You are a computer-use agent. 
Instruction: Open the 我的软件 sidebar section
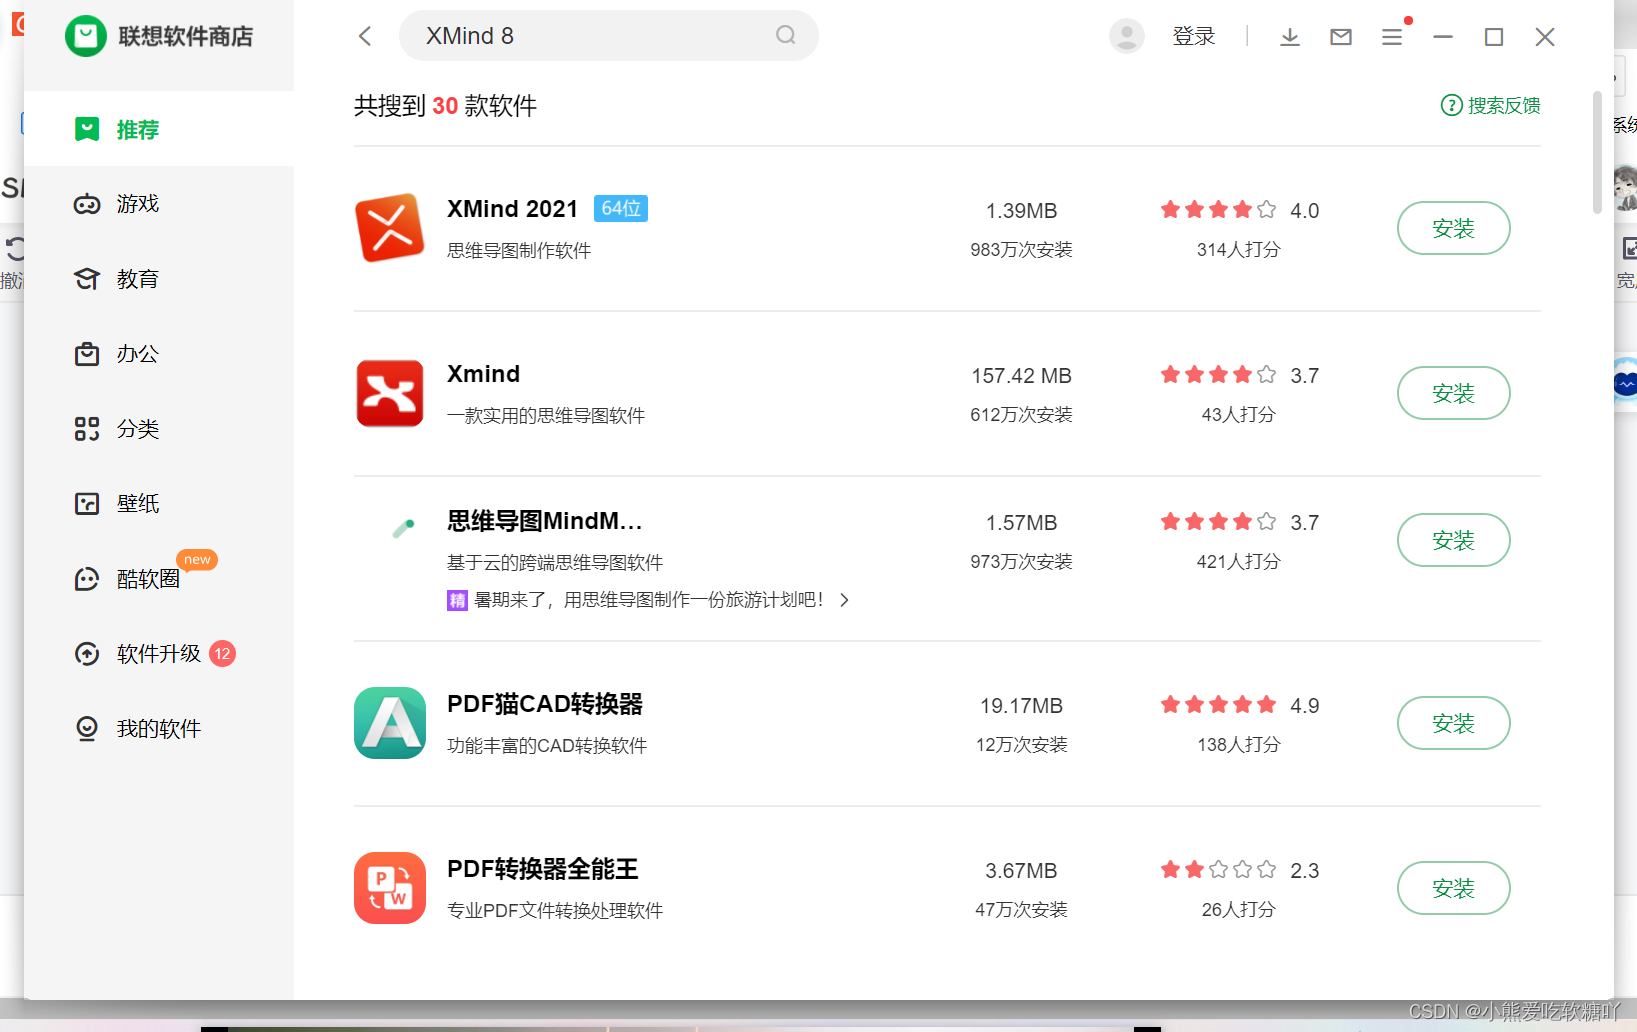tap(159, 729)
